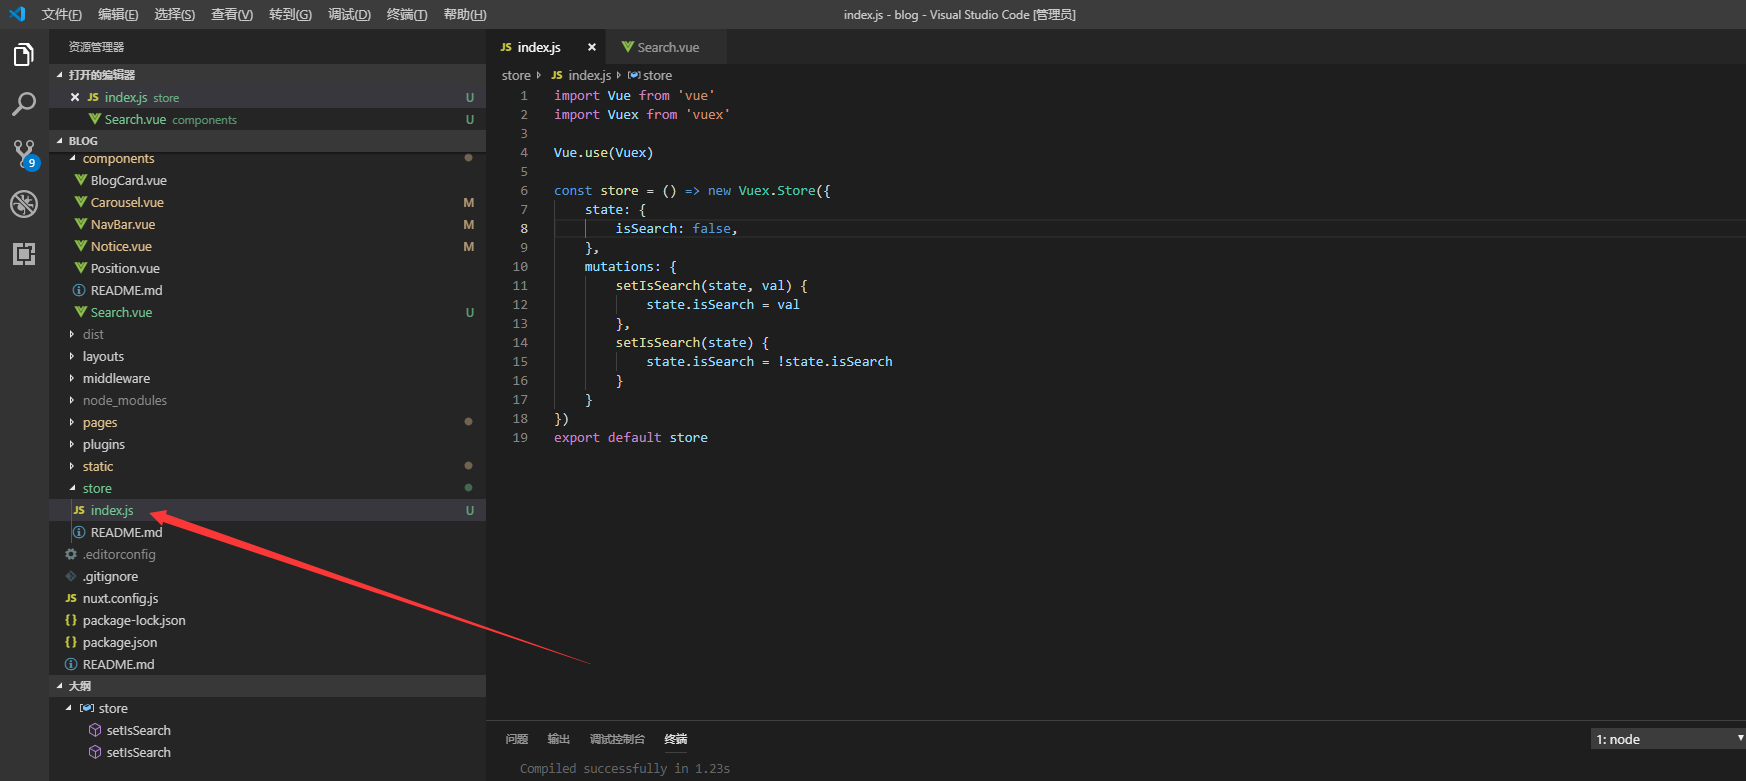Click the braces icon of package-lock.json
The width and height of the screenshot is (1746, 781).
tap(71, 620)
